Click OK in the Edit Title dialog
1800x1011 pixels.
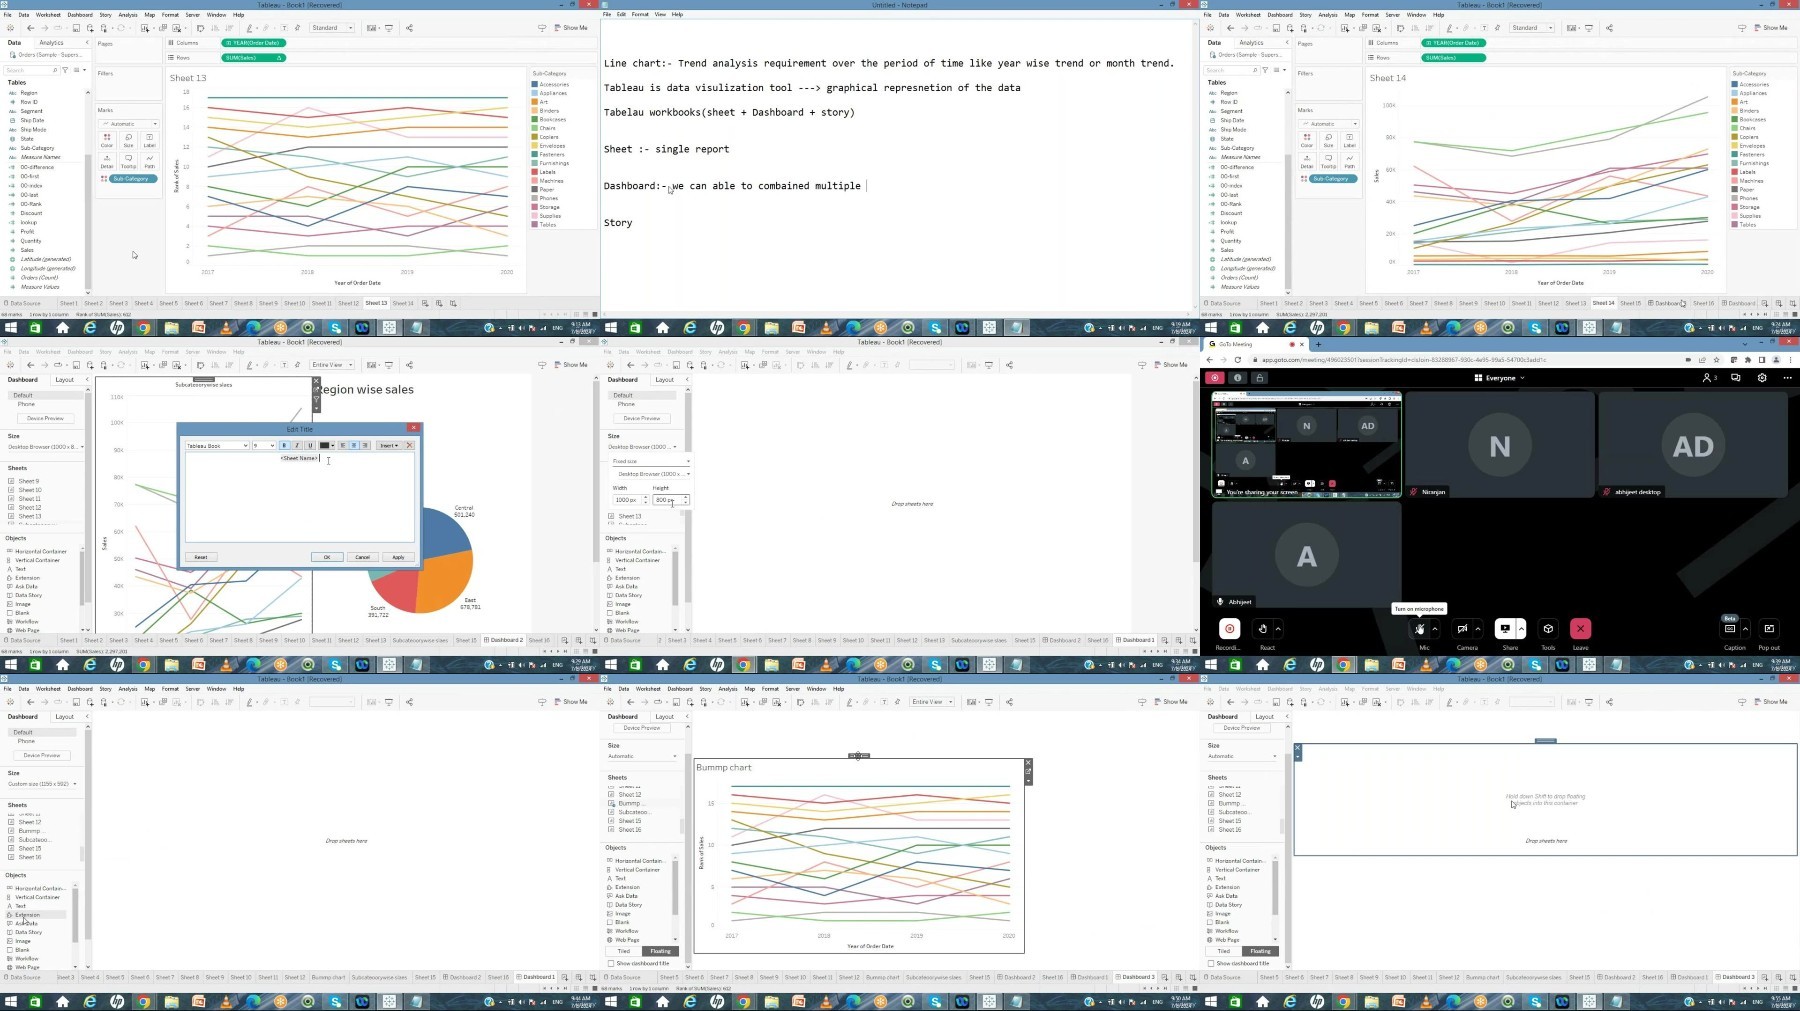point(326,557)
